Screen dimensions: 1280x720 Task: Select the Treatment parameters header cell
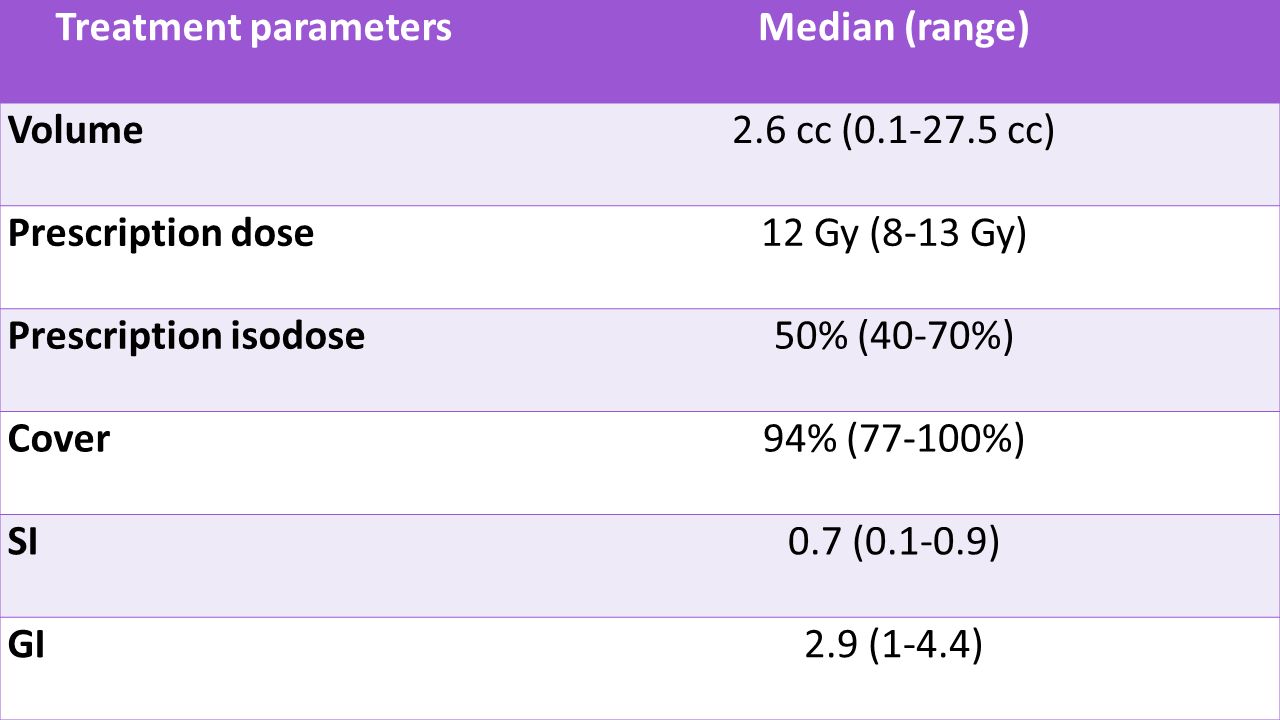coord(254,51)
